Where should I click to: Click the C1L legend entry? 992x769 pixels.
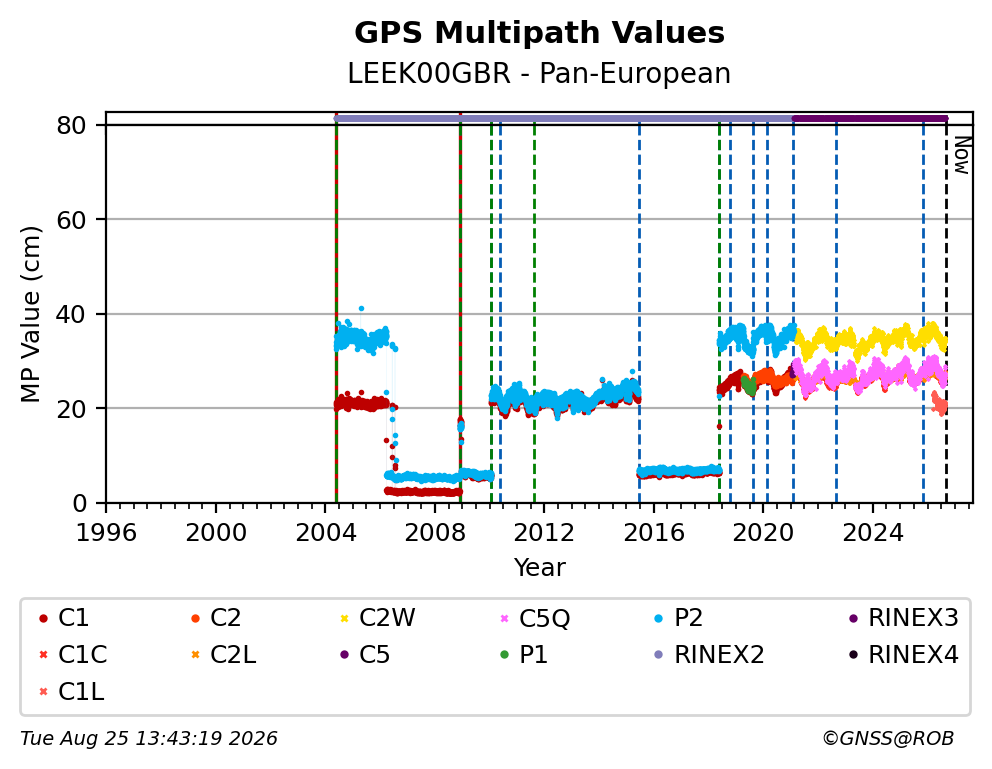pyautogui.click(x=71, y=692)
